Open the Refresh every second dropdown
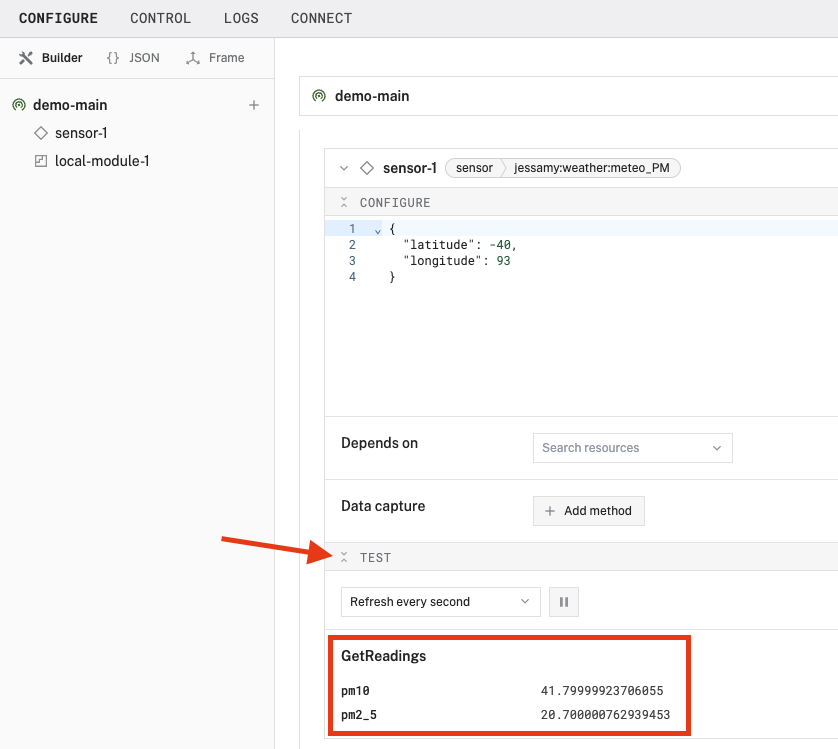Screen dimensions: 838x749 440,602
